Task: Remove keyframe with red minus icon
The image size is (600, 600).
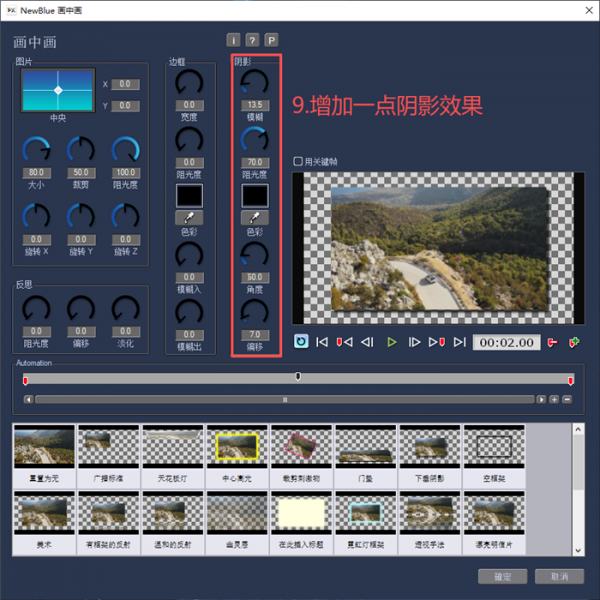Action: coord(552,342)
